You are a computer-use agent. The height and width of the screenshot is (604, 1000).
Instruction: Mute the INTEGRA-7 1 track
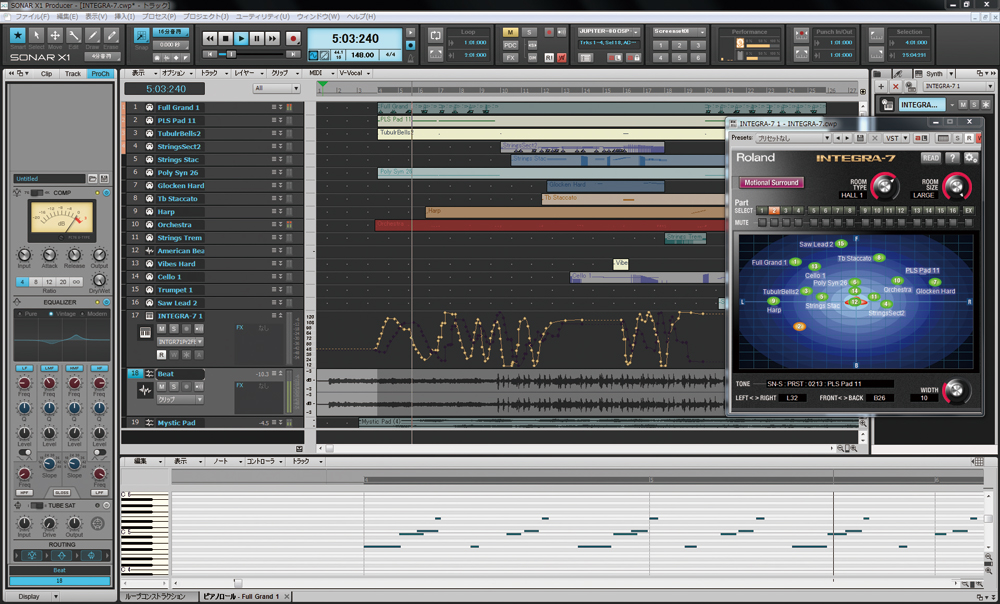[161, 328]
